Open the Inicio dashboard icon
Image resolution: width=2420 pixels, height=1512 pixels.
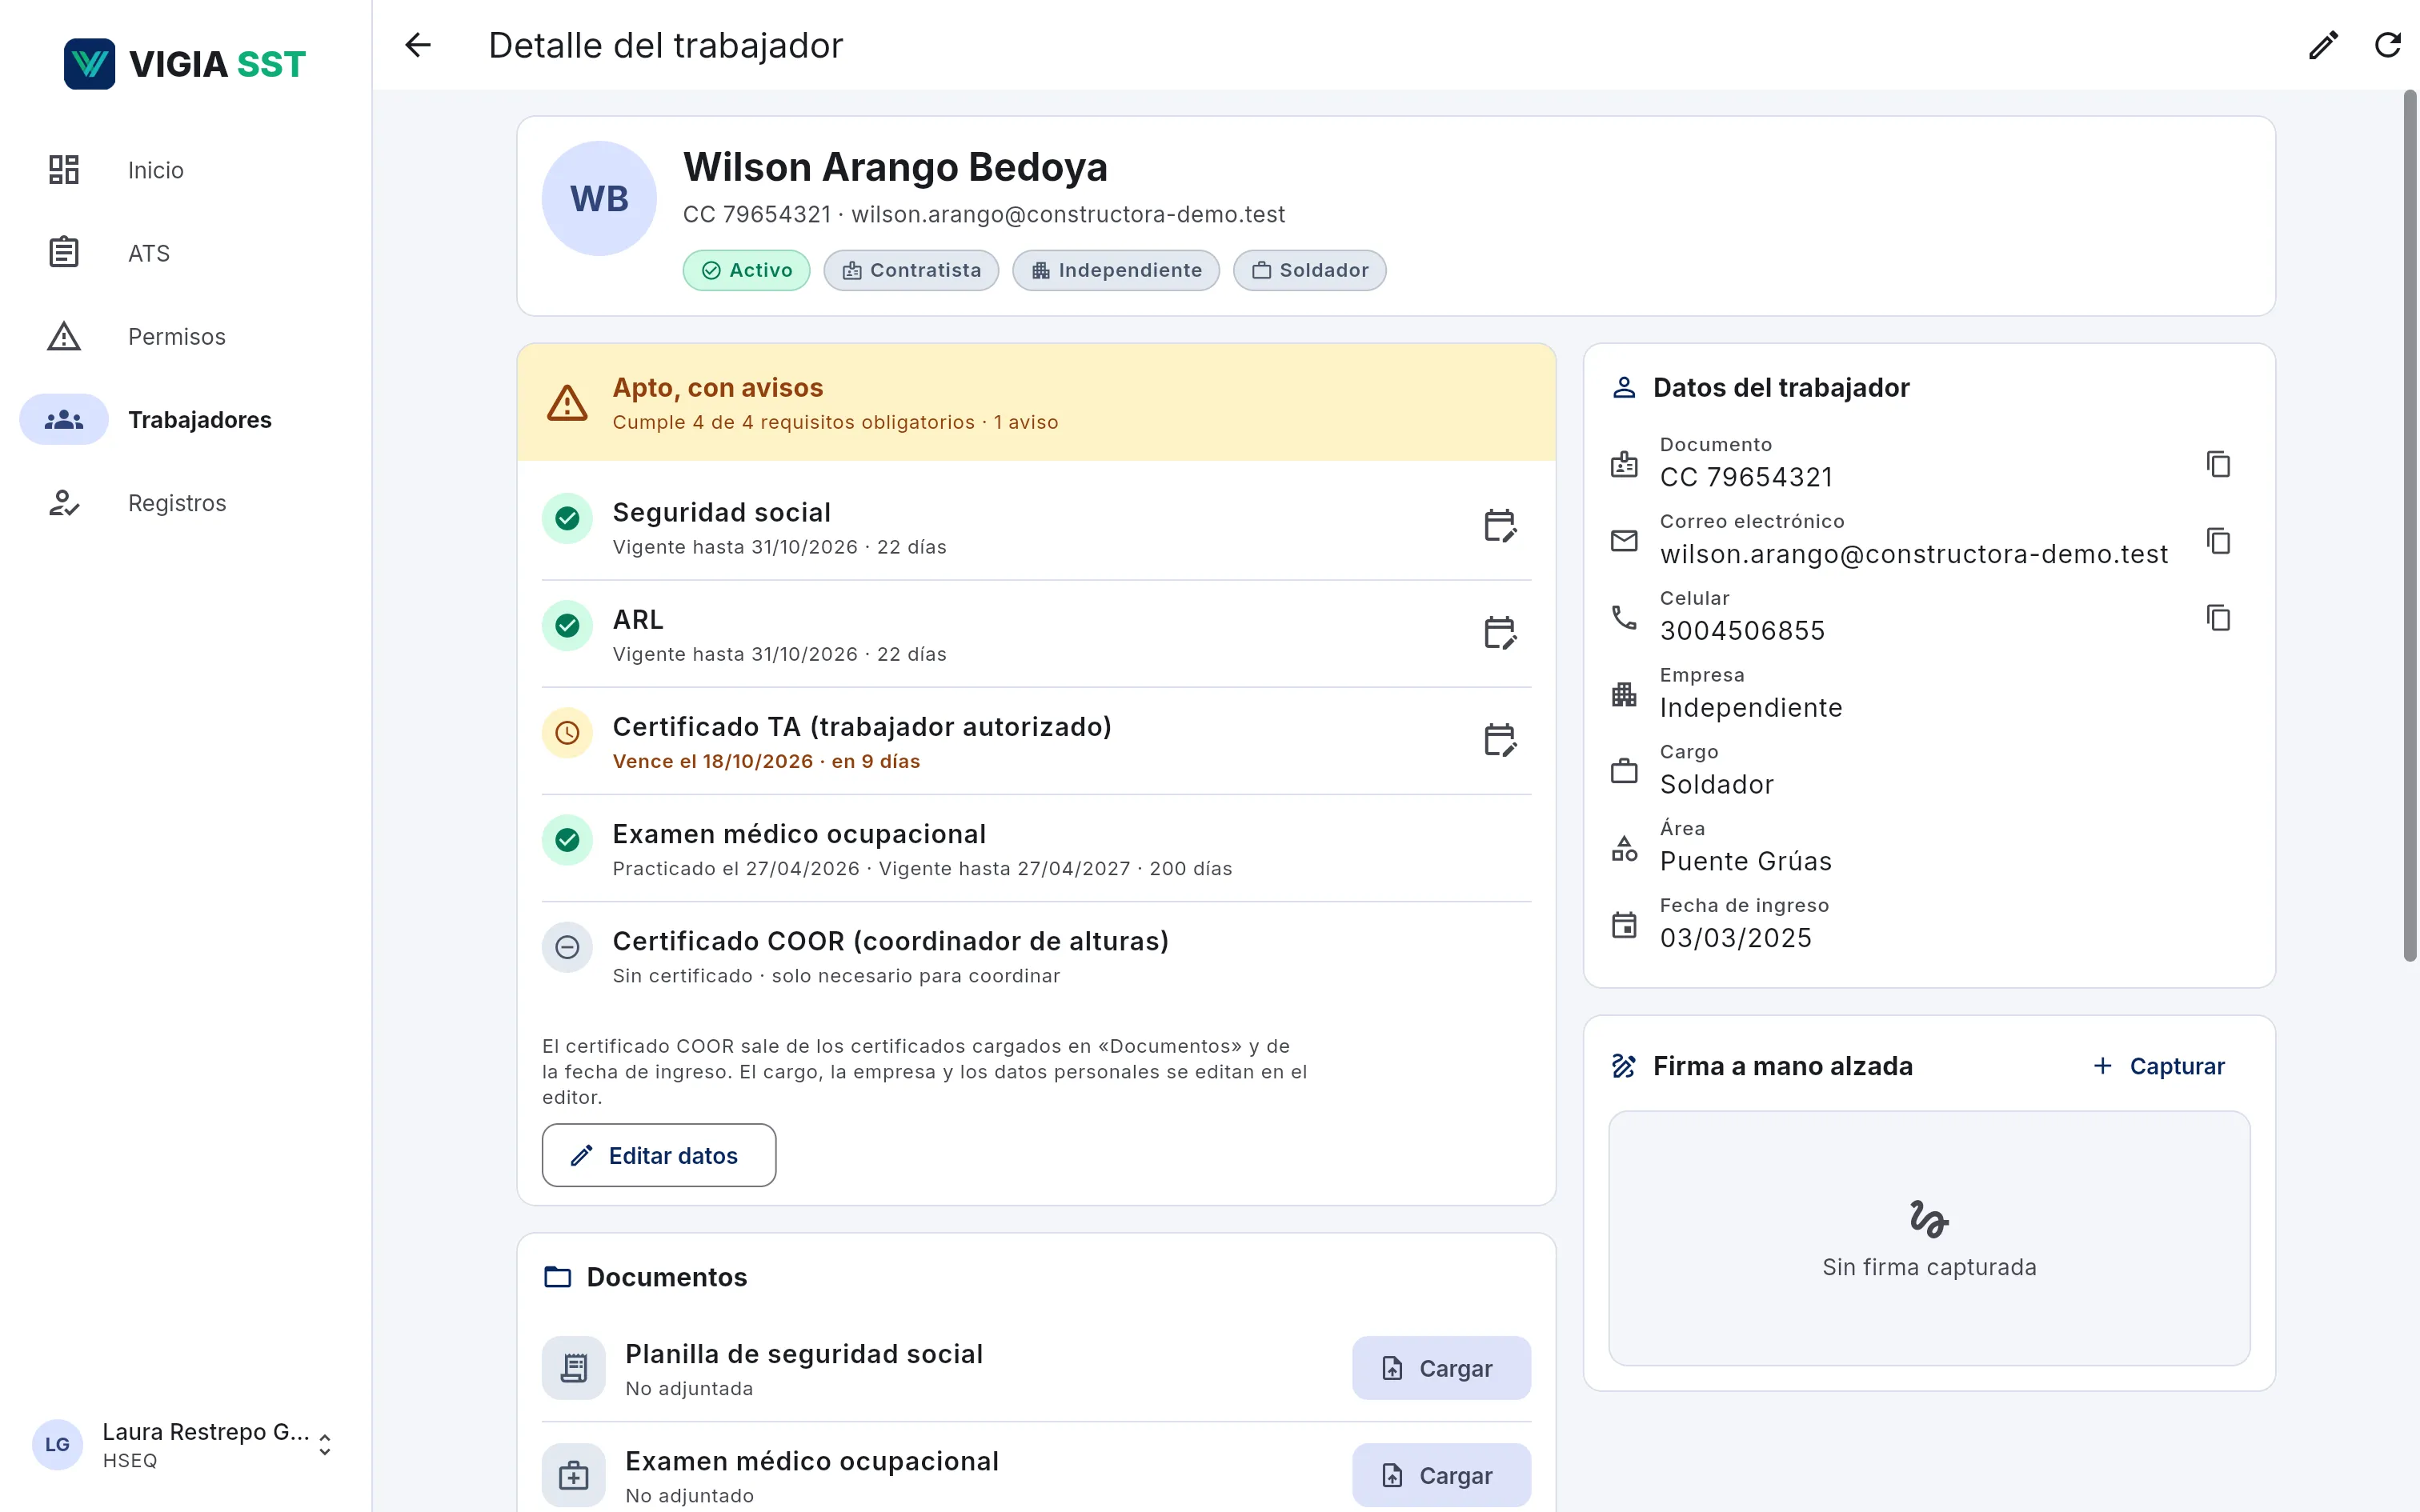64,170
